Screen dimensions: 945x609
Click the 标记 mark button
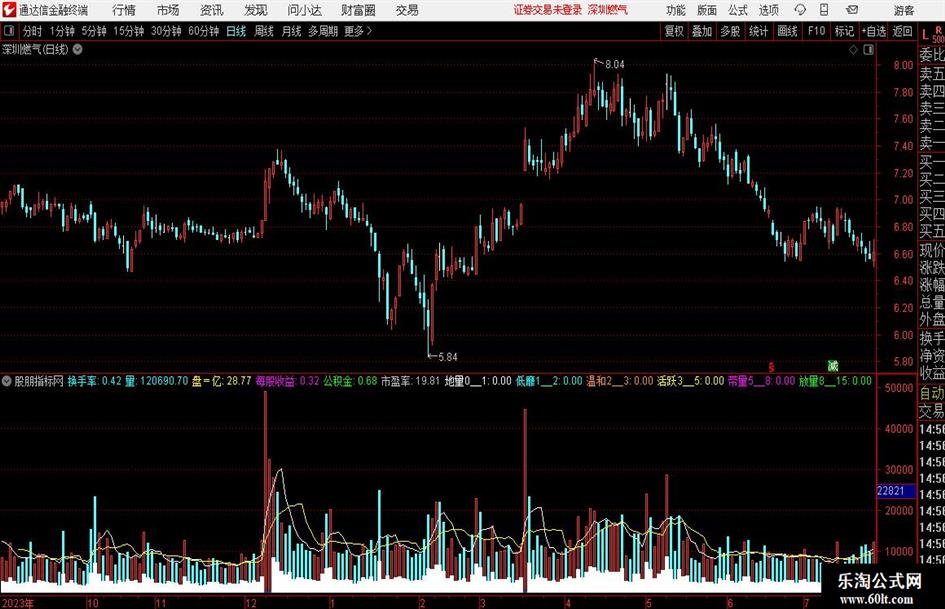pyautogui.click(x=844, y=31)
